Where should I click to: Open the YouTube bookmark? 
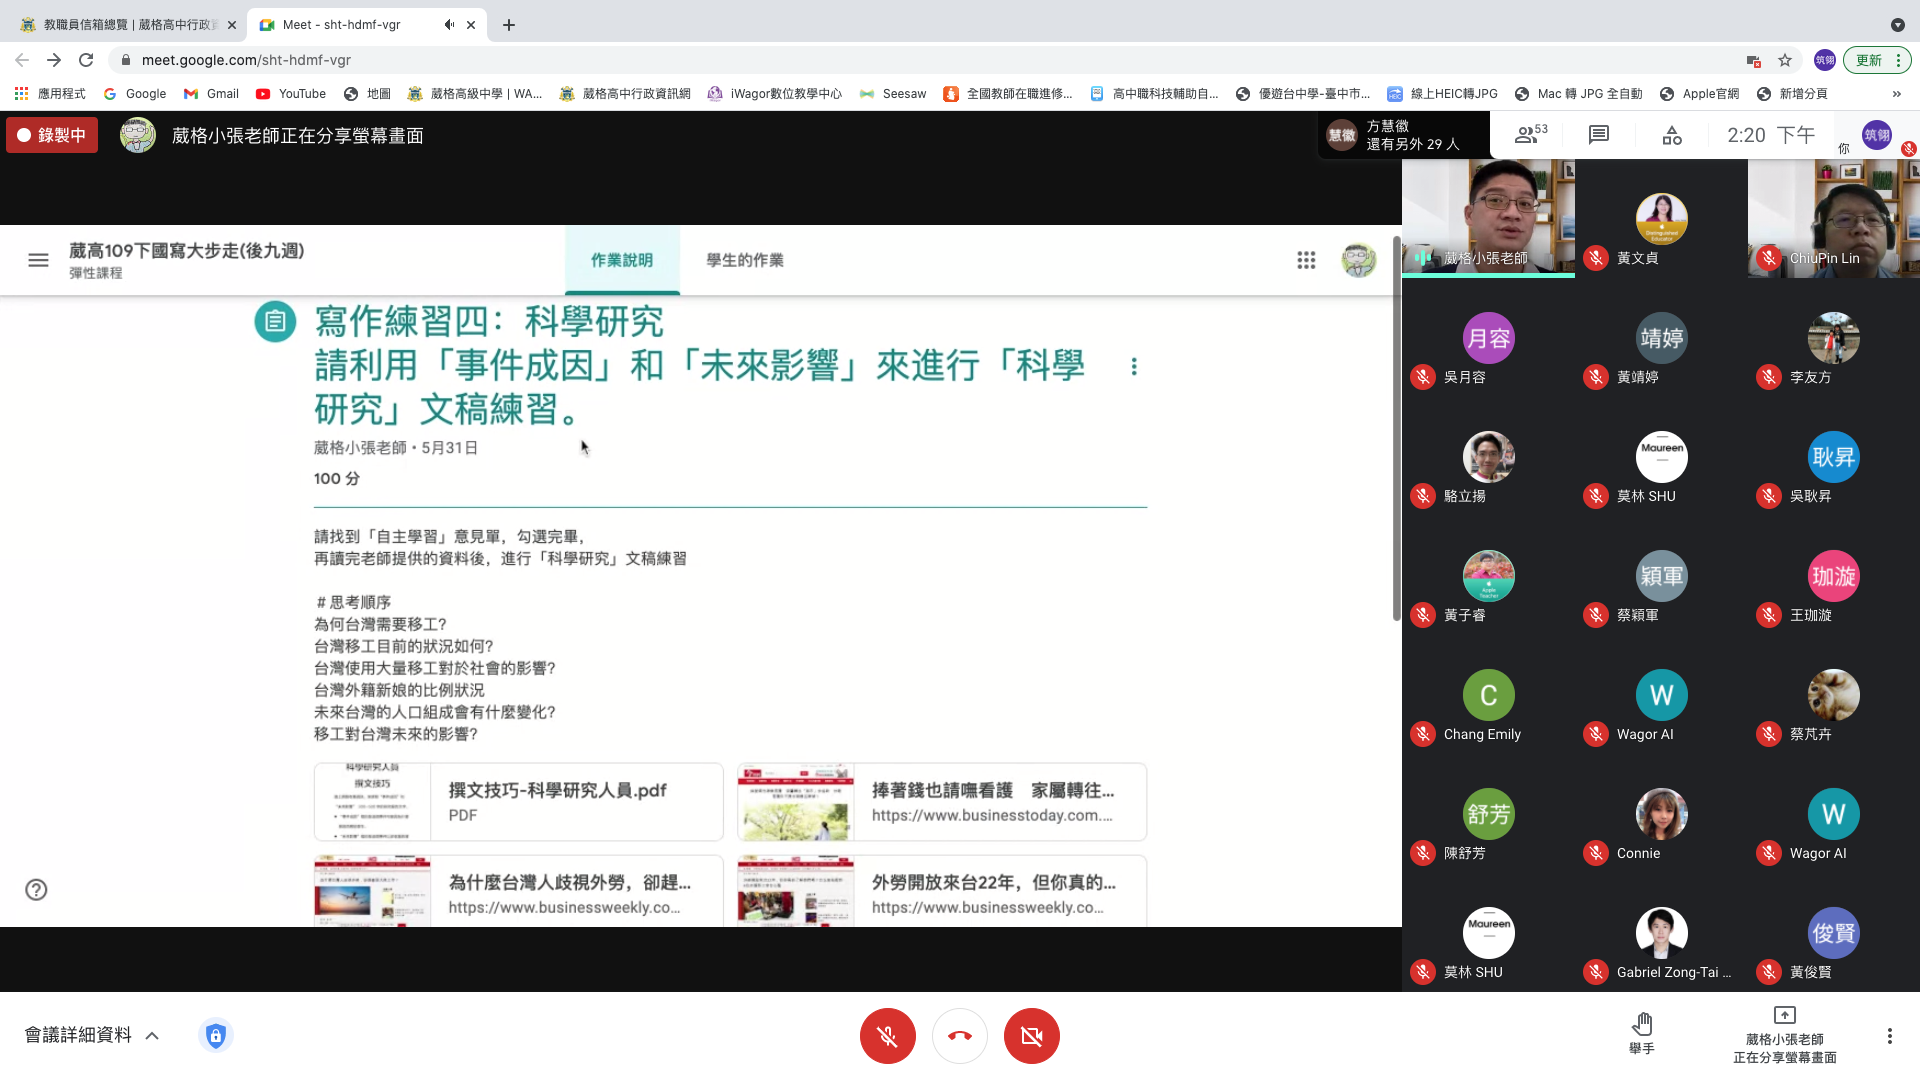click(291, 94)
